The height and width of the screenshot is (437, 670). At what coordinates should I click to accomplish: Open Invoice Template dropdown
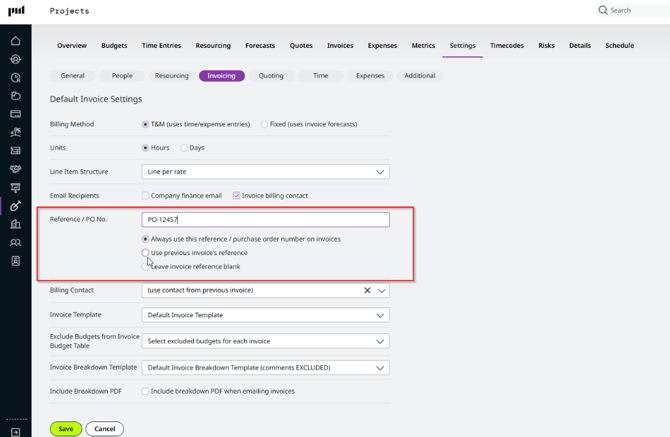(265, 315)
